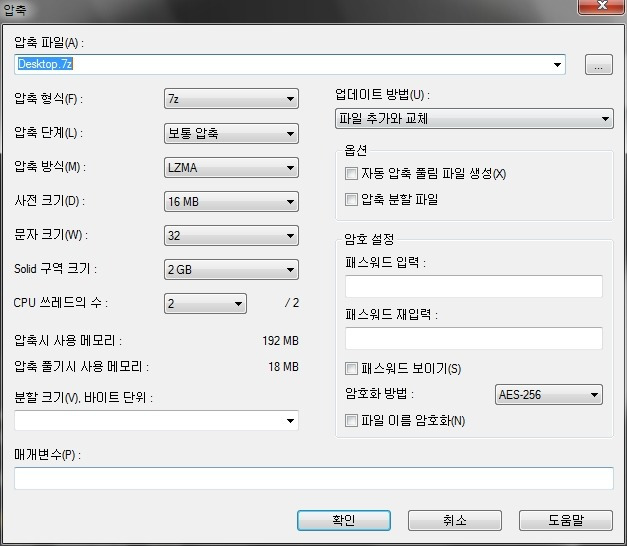Open the CPU 쓰레드의 수 dropdown
Viewport: 627px width, 546px height.
coord(205,304)
